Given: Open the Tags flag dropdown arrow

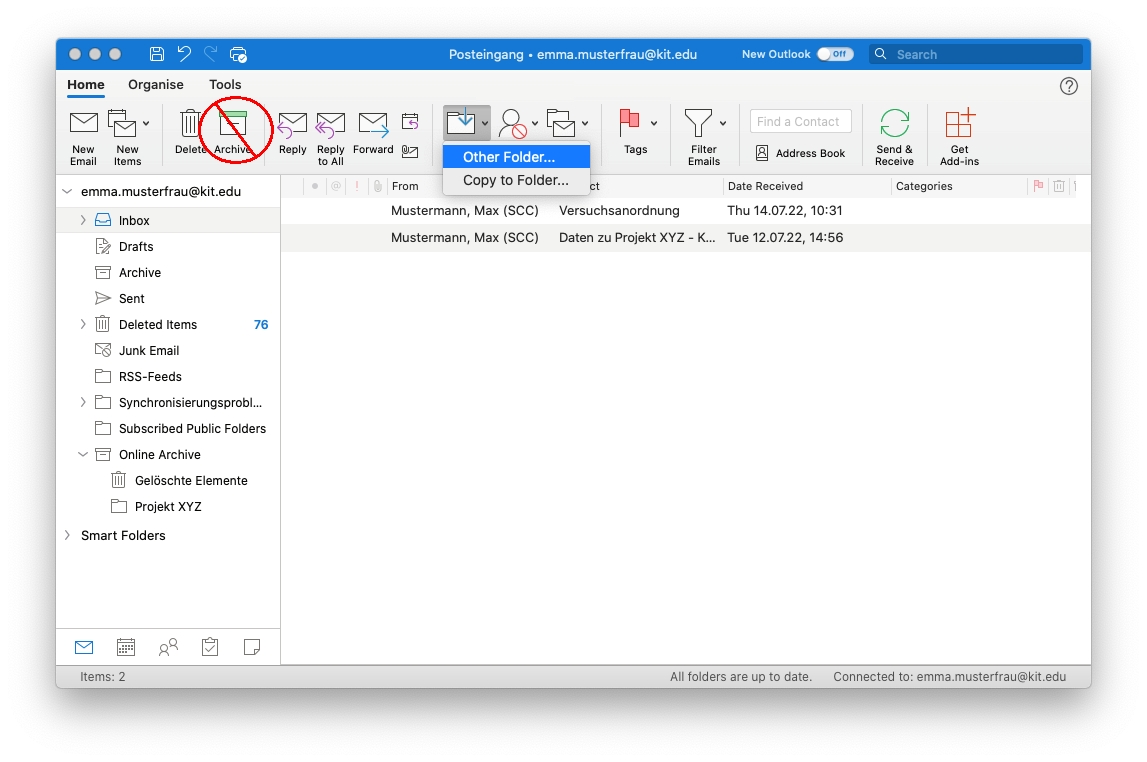Looking at the screenshot, I should [654, 123].
